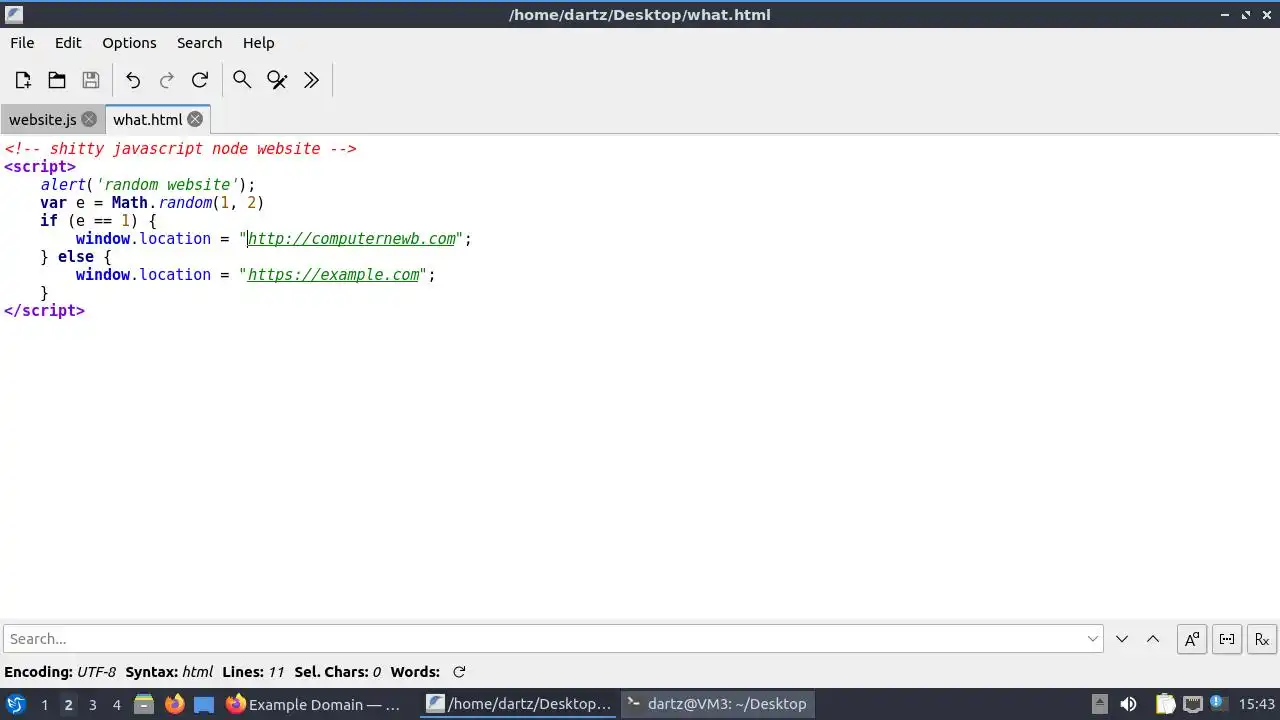Click the alert('random website') line
This screenshot has height=720, width=1280.
coord(148,185)
